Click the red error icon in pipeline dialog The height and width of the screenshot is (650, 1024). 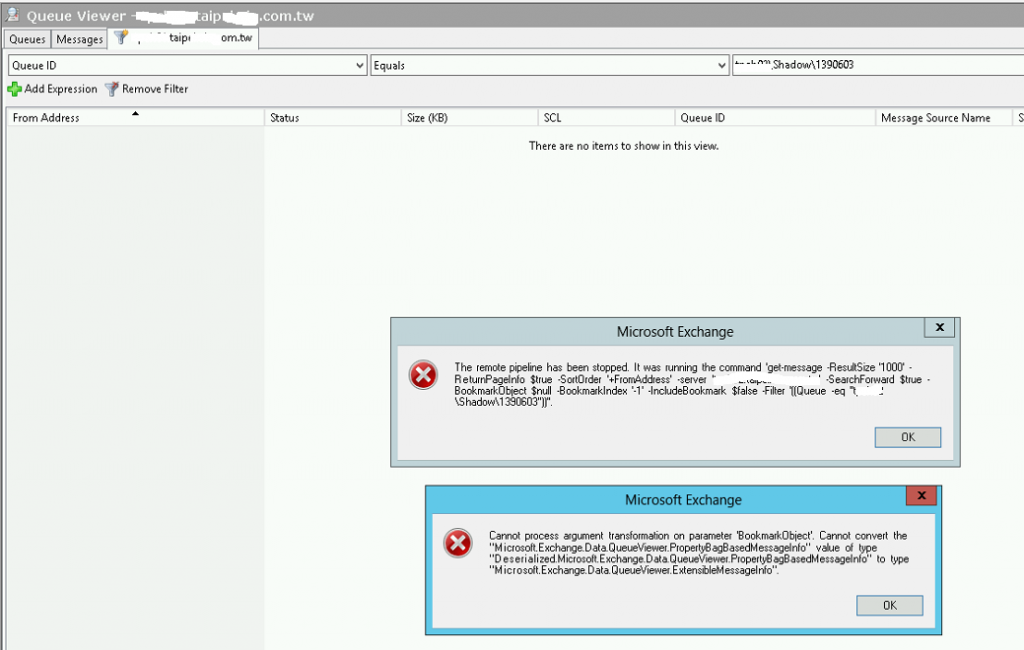[x=423, y=375]
